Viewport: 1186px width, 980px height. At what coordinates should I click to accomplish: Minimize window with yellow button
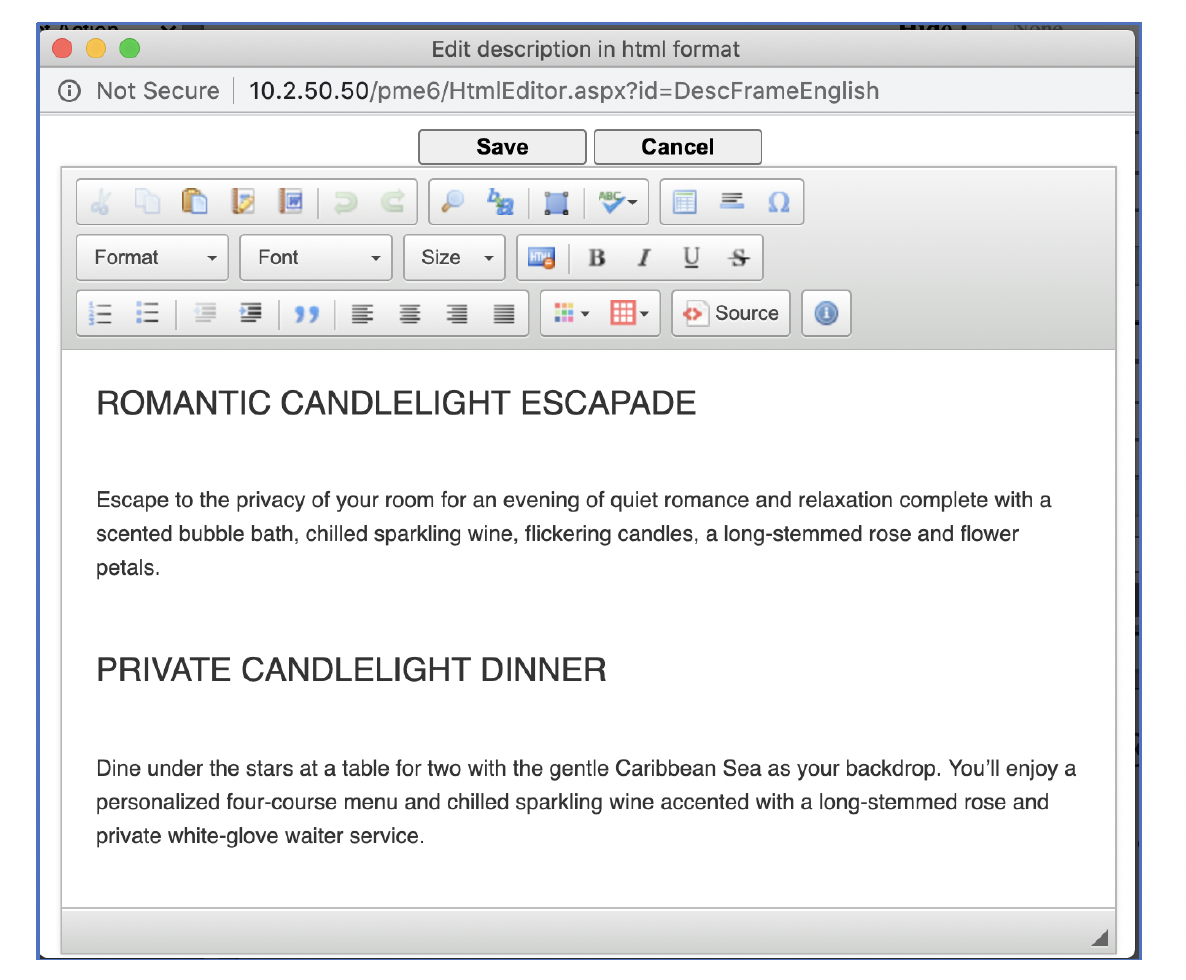click(96, 49)
